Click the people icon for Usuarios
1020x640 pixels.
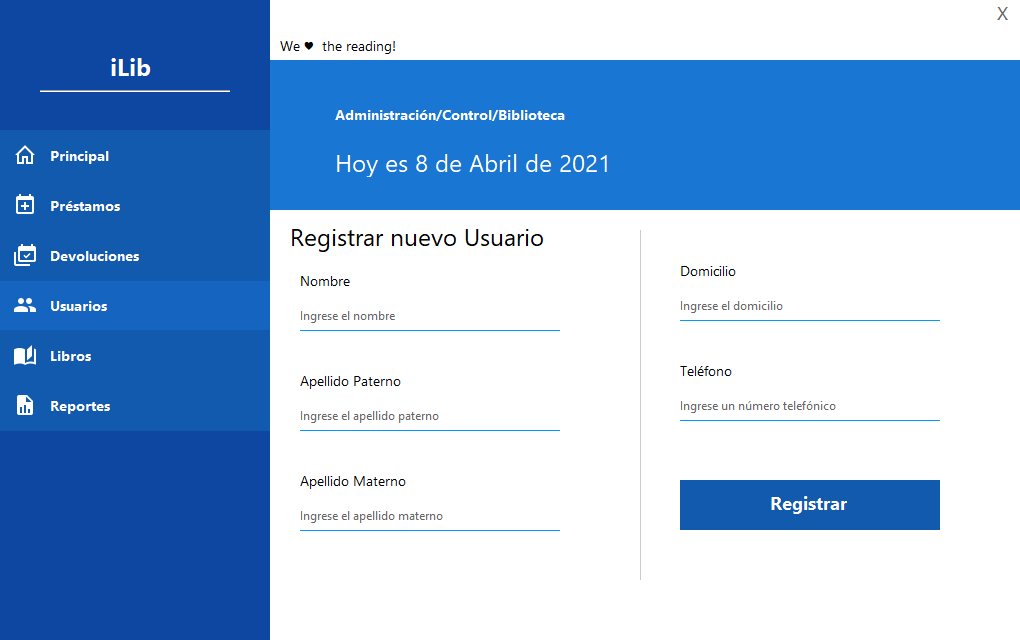pos(25,305)
